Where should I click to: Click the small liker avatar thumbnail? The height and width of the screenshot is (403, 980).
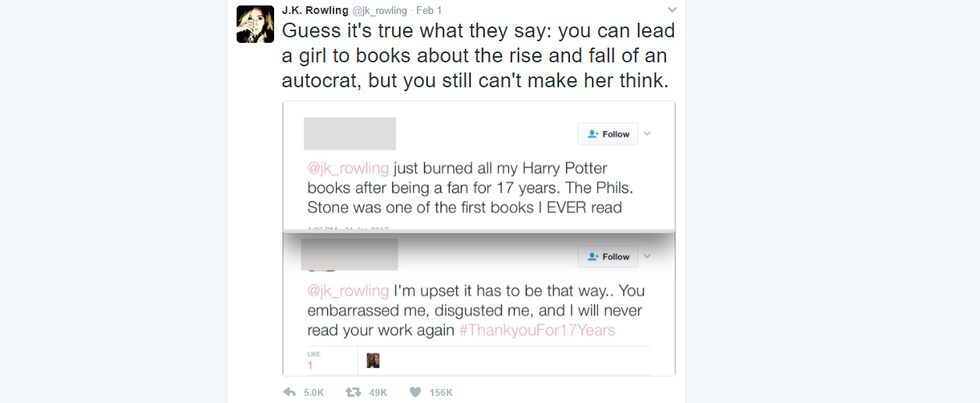[373, 360]
